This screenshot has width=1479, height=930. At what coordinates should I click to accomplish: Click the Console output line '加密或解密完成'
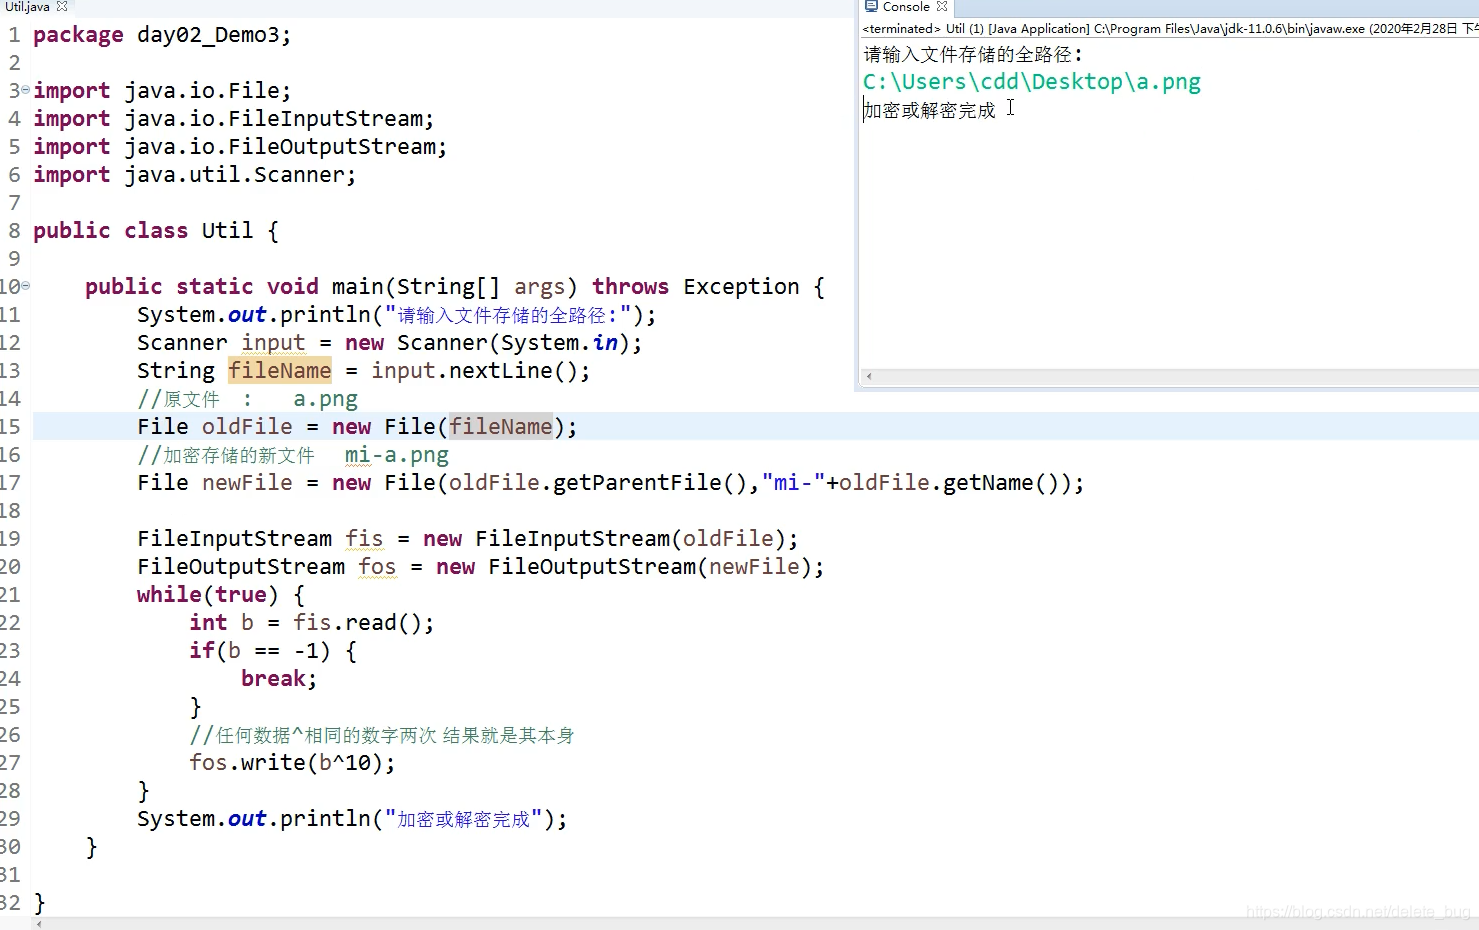[930, 110]
